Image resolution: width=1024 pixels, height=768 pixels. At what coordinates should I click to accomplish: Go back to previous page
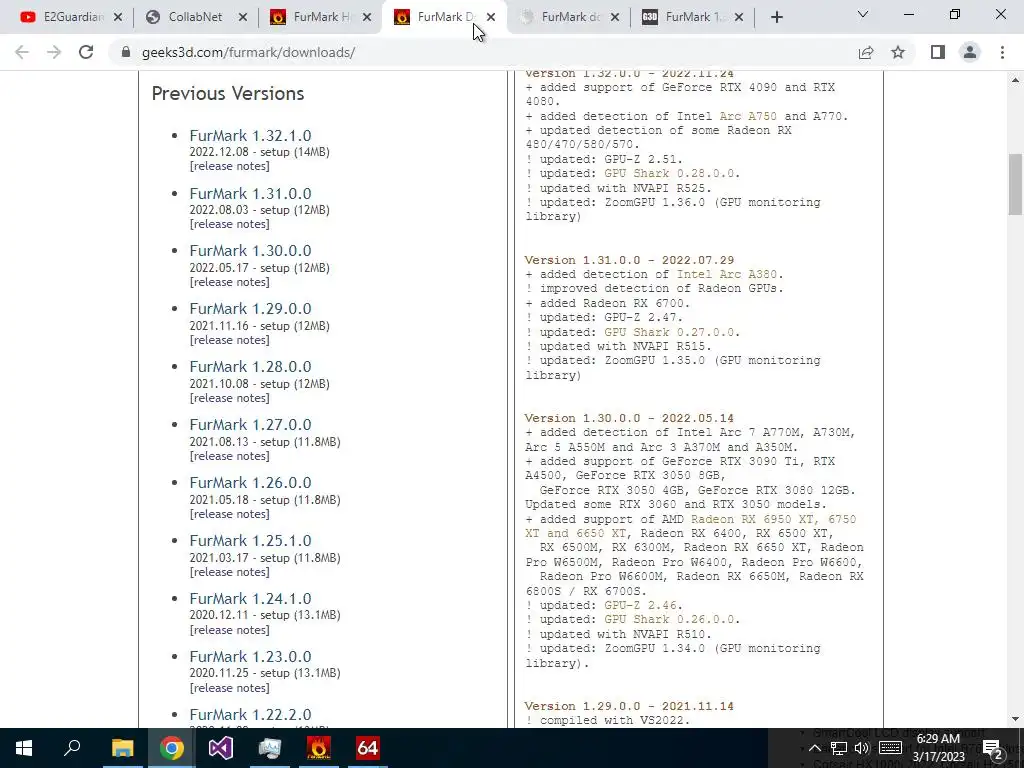[22, 52]
